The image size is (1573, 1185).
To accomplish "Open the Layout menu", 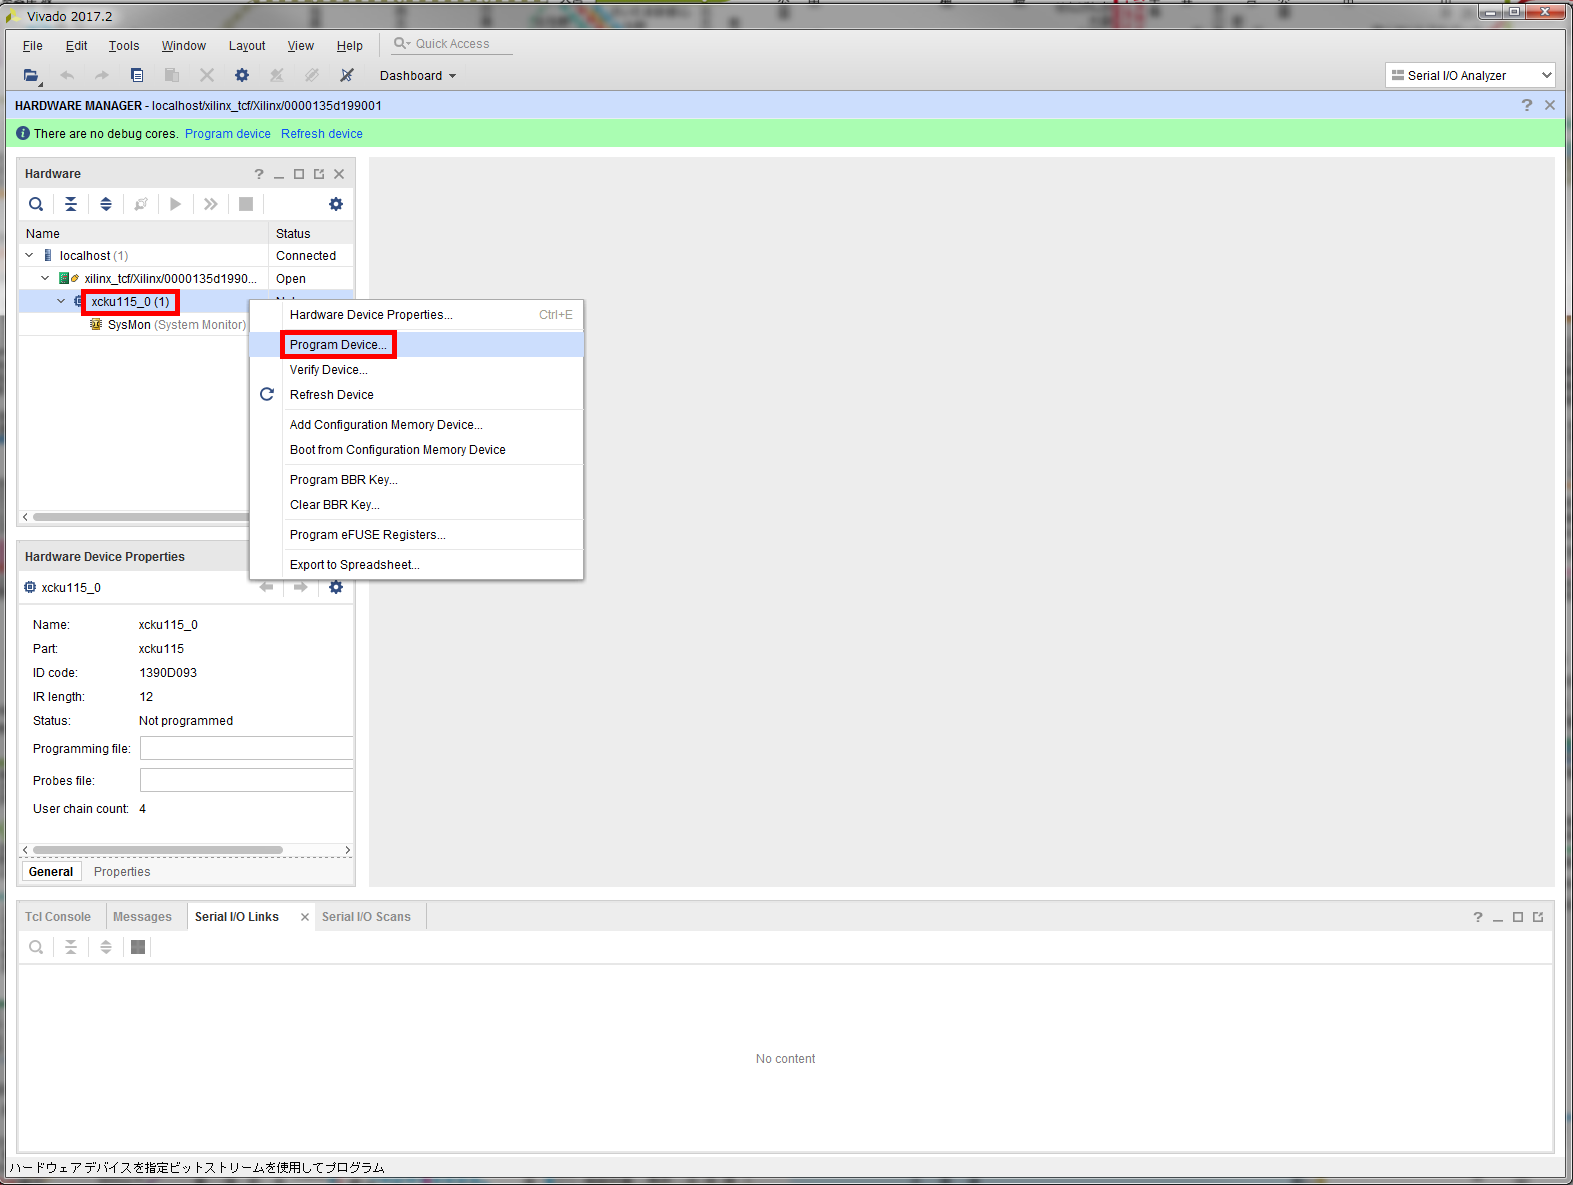I will pyautogui.click(x=247, y=46).
